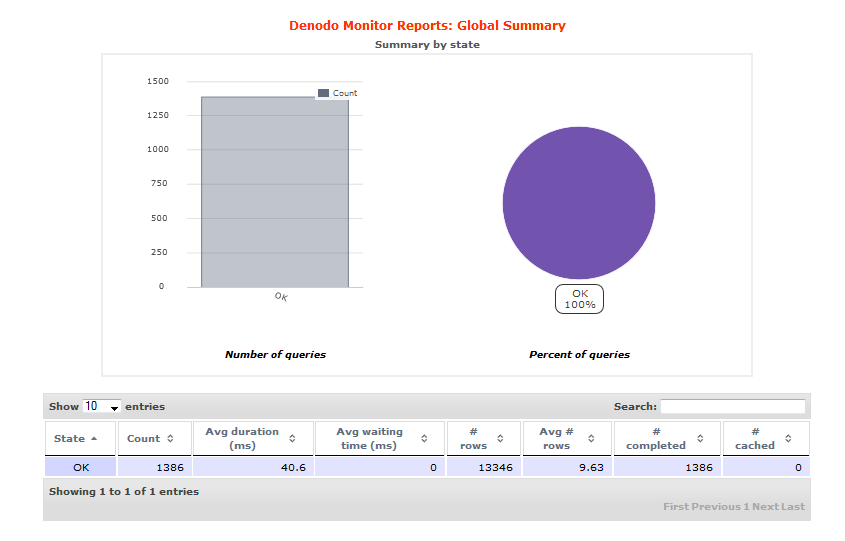Select the 13346 rows cell
This screenshot has height=541, width=845.
click(484, 468)
